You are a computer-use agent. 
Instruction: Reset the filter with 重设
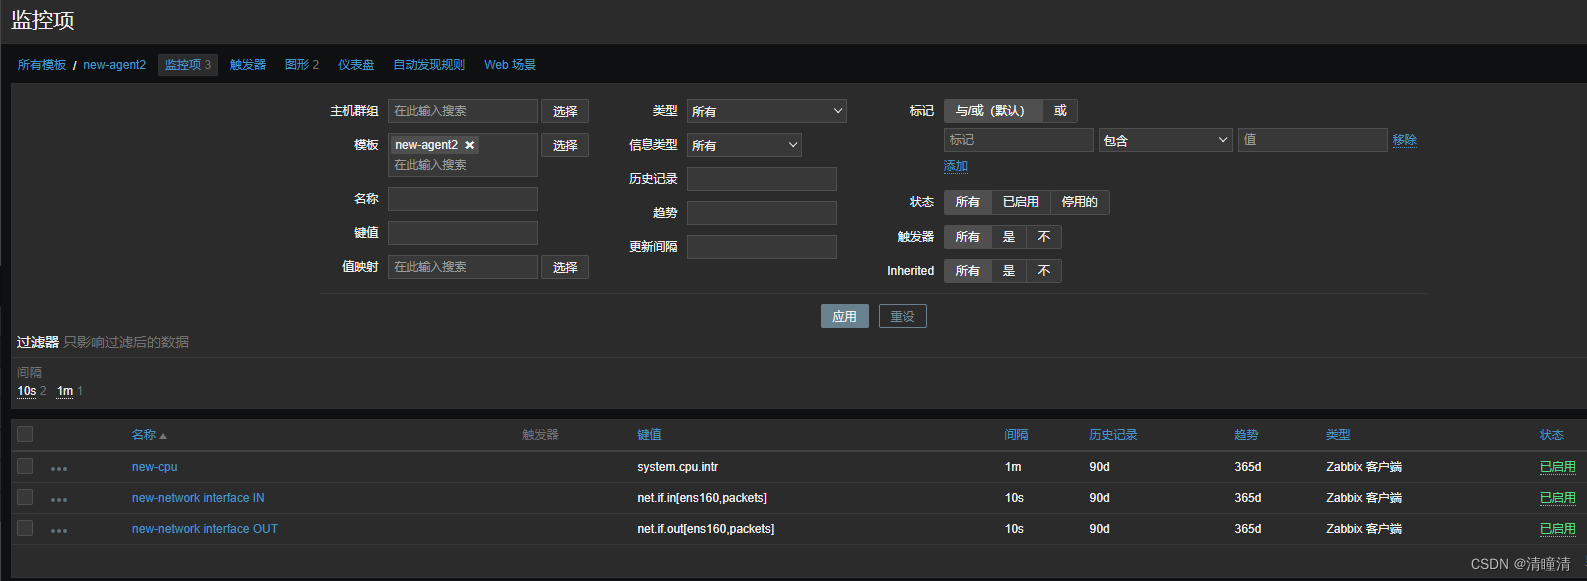pos(902,316)
